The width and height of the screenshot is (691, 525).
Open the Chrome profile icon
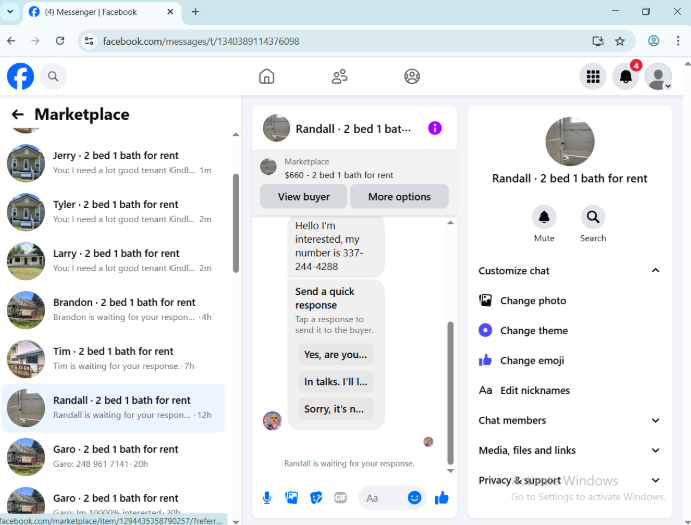coord(654,41)
